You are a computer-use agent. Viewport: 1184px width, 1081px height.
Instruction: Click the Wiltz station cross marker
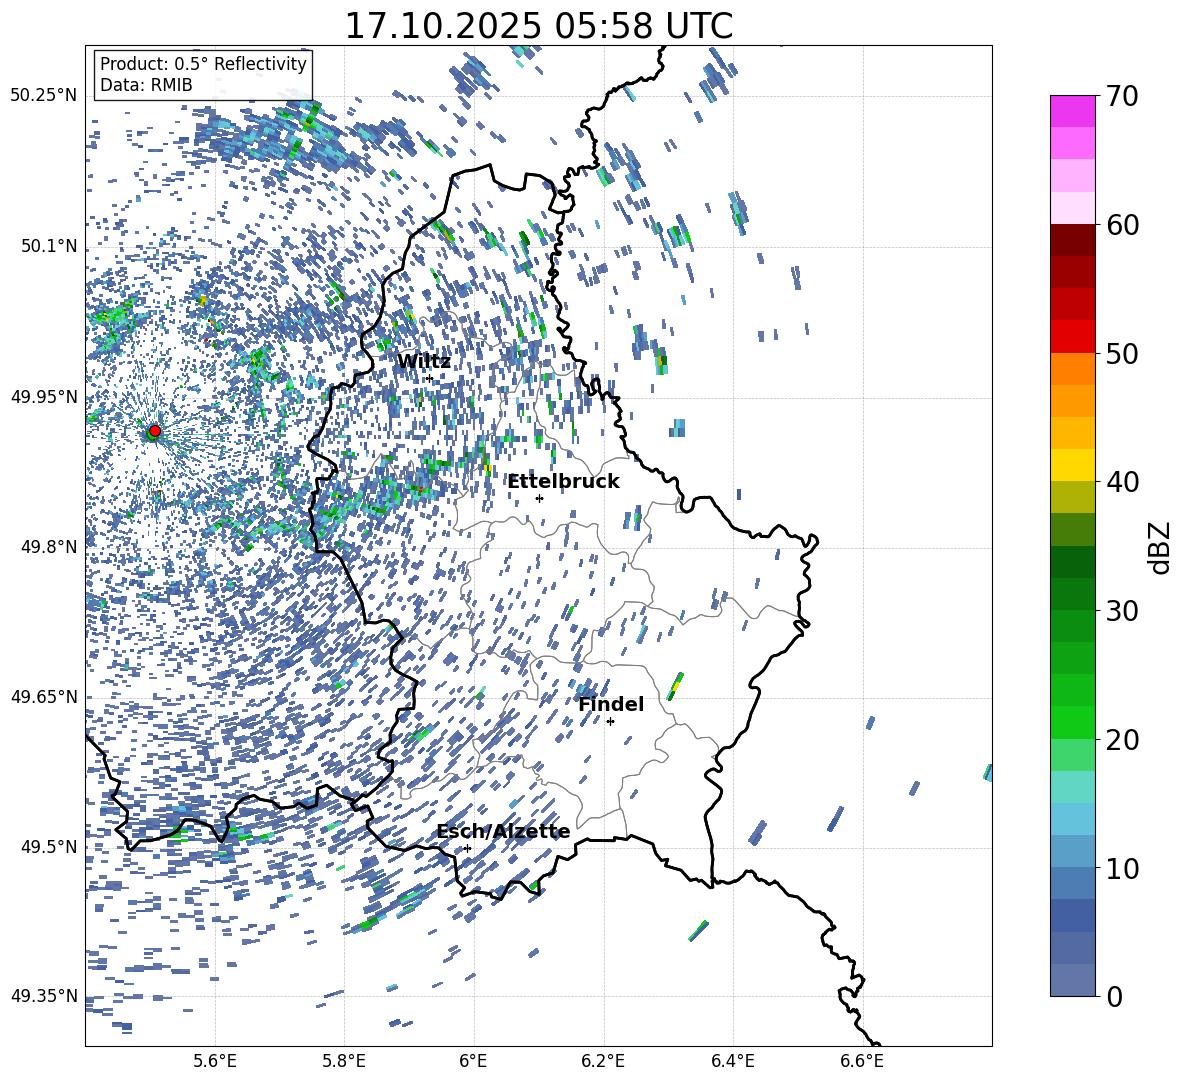tap(429, 378)
